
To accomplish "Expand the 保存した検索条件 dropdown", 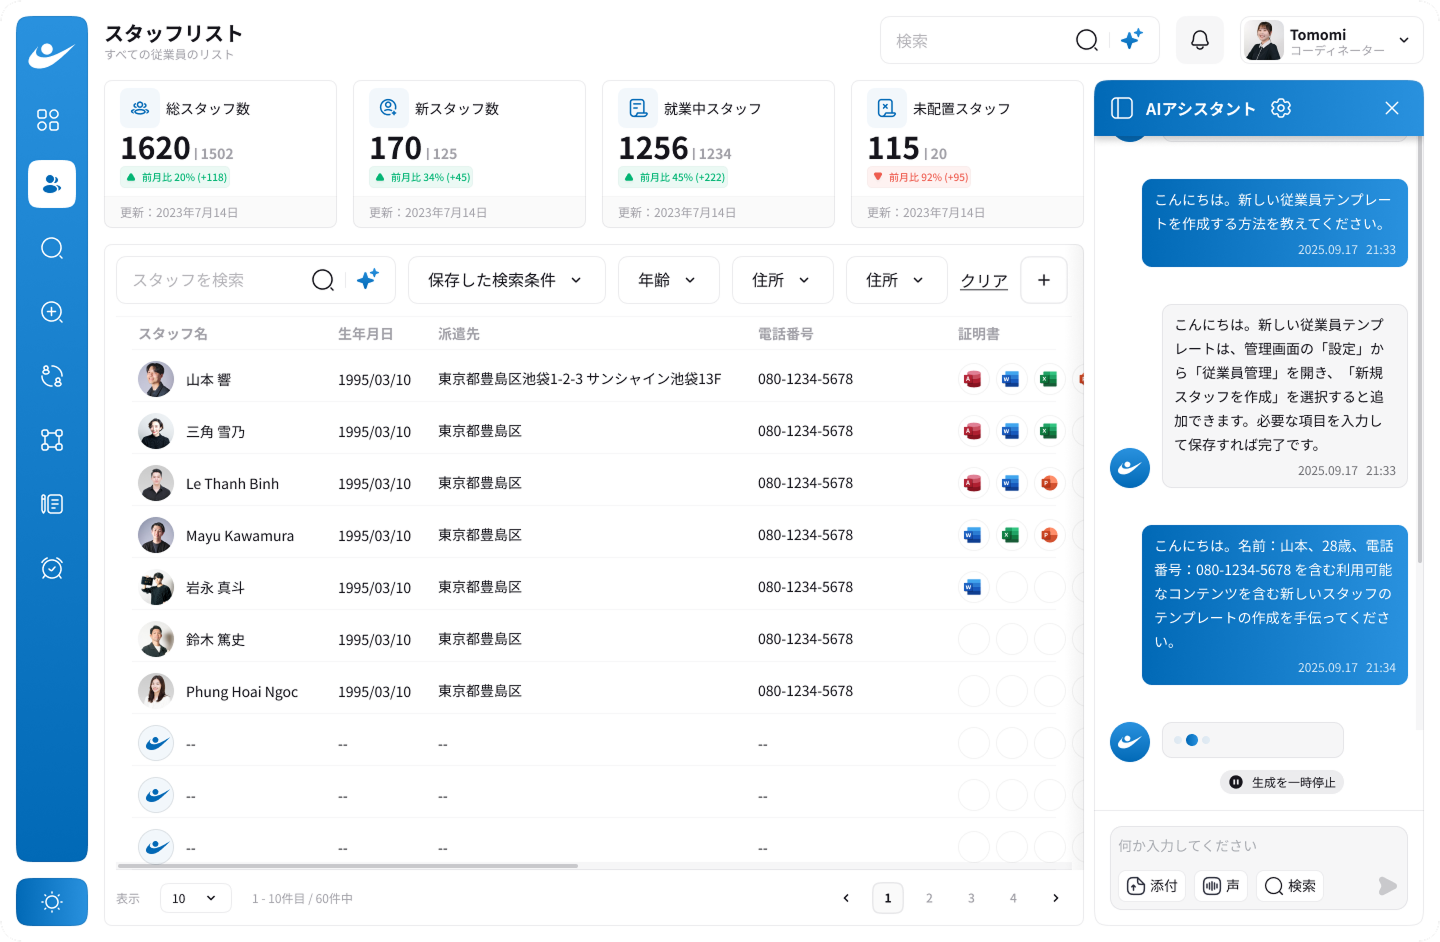I will (x=506, y=280).
